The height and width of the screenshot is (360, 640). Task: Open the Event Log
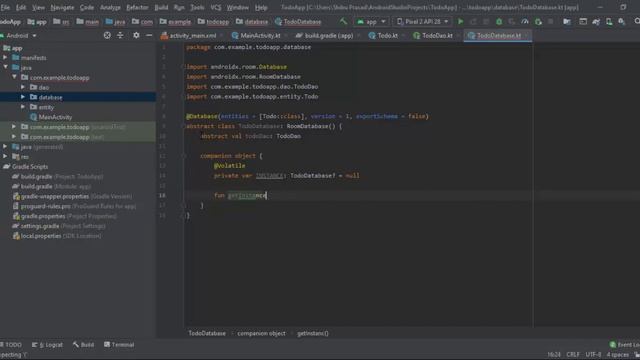point(624,344)
